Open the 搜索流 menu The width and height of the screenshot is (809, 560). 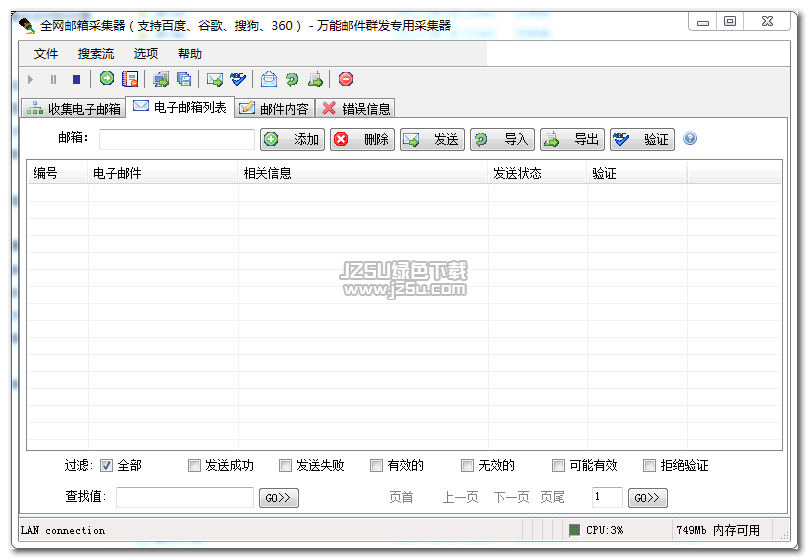point(96,54)
